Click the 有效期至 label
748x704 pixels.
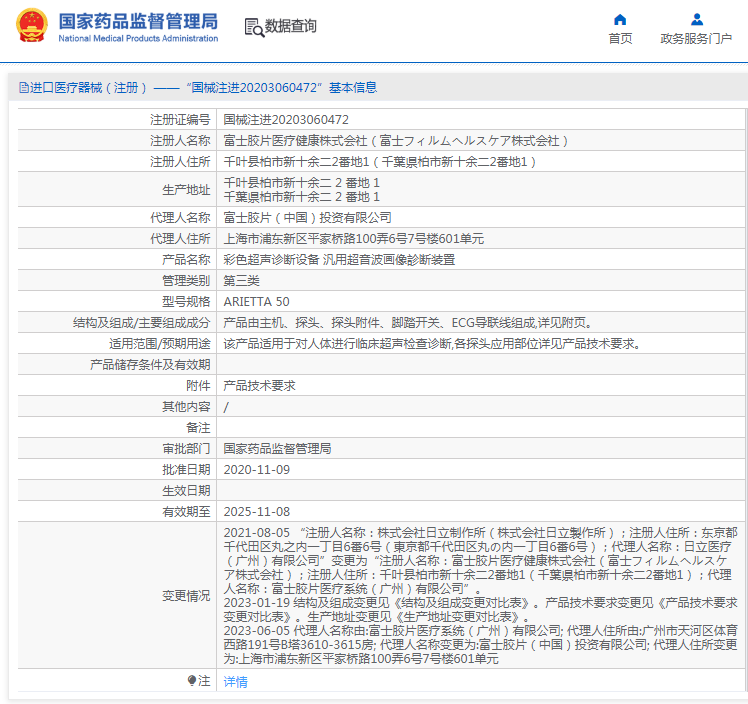[x=186, y=512]
